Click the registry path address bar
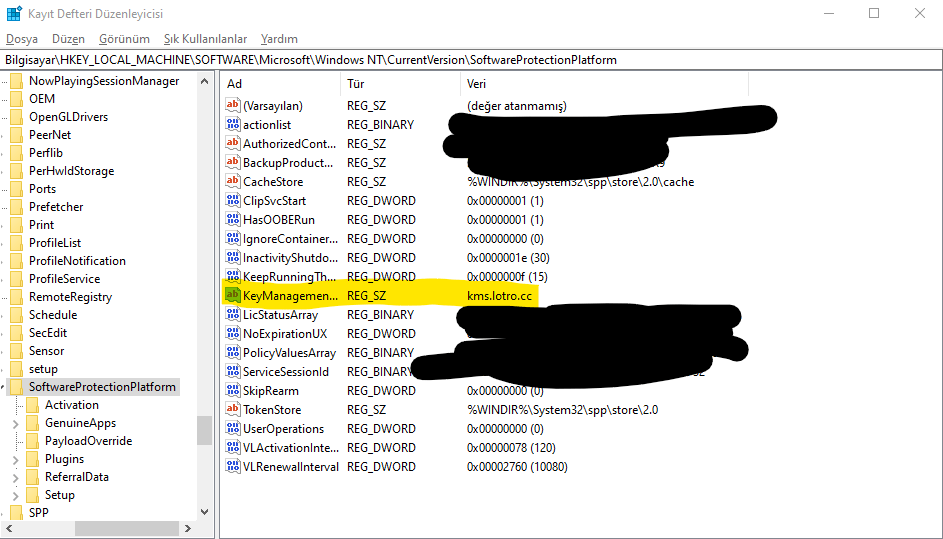Viewport: 943px width, 539px height. point(472,60)
